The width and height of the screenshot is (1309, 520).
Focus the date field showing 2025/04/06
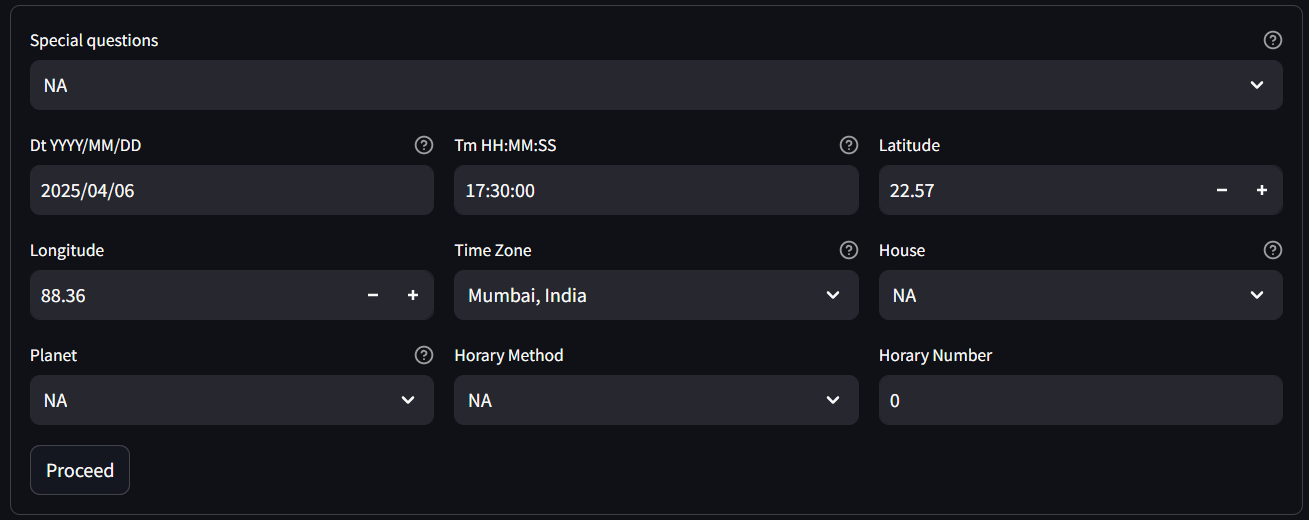click(232, 190)
